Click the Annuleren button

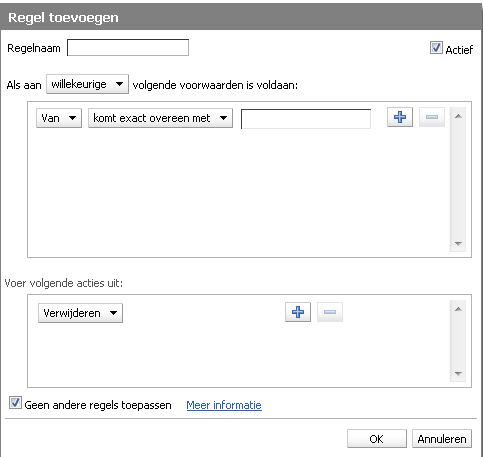click(442, 439)
